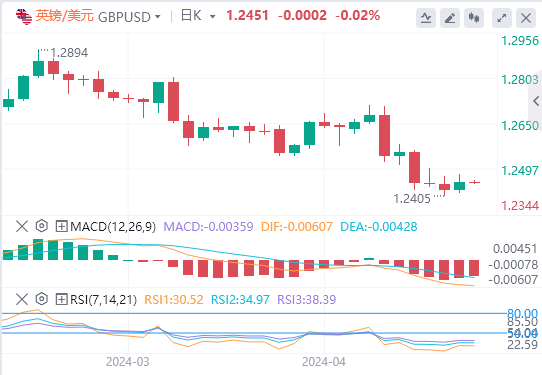Toggle the RSI panel expand box

62,299
